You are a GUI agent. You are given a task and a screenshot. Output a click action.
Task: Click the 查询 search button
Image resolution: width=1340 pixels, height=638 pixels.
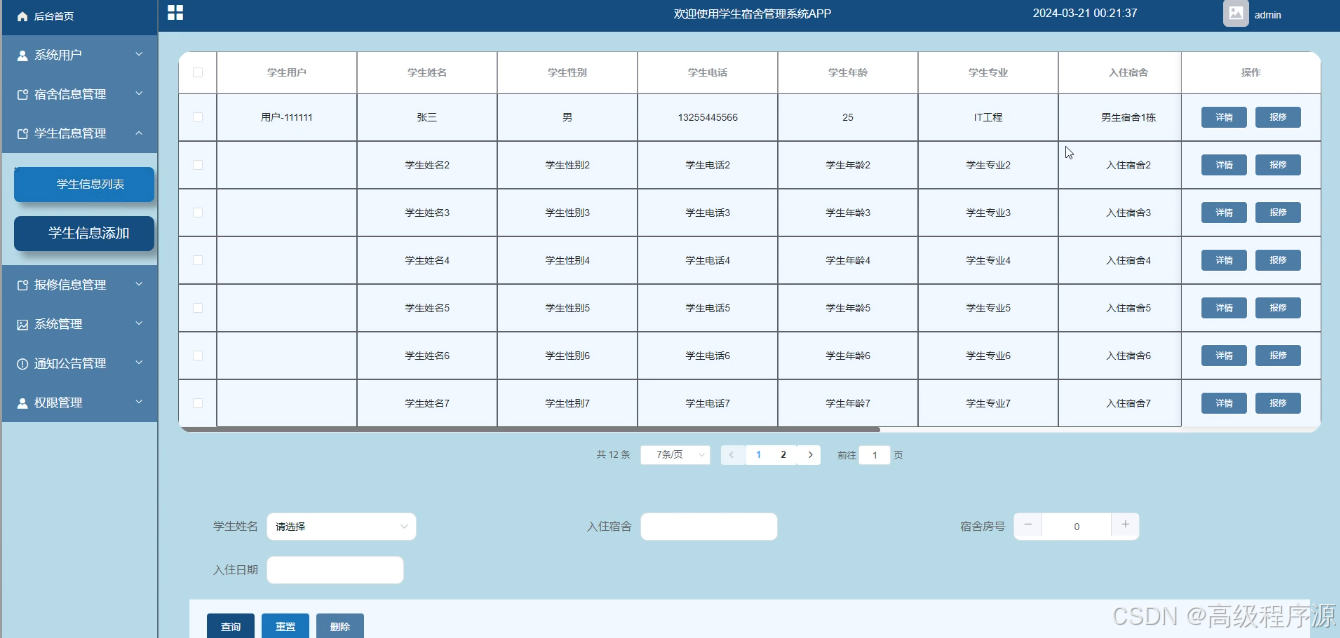[231, 626]
